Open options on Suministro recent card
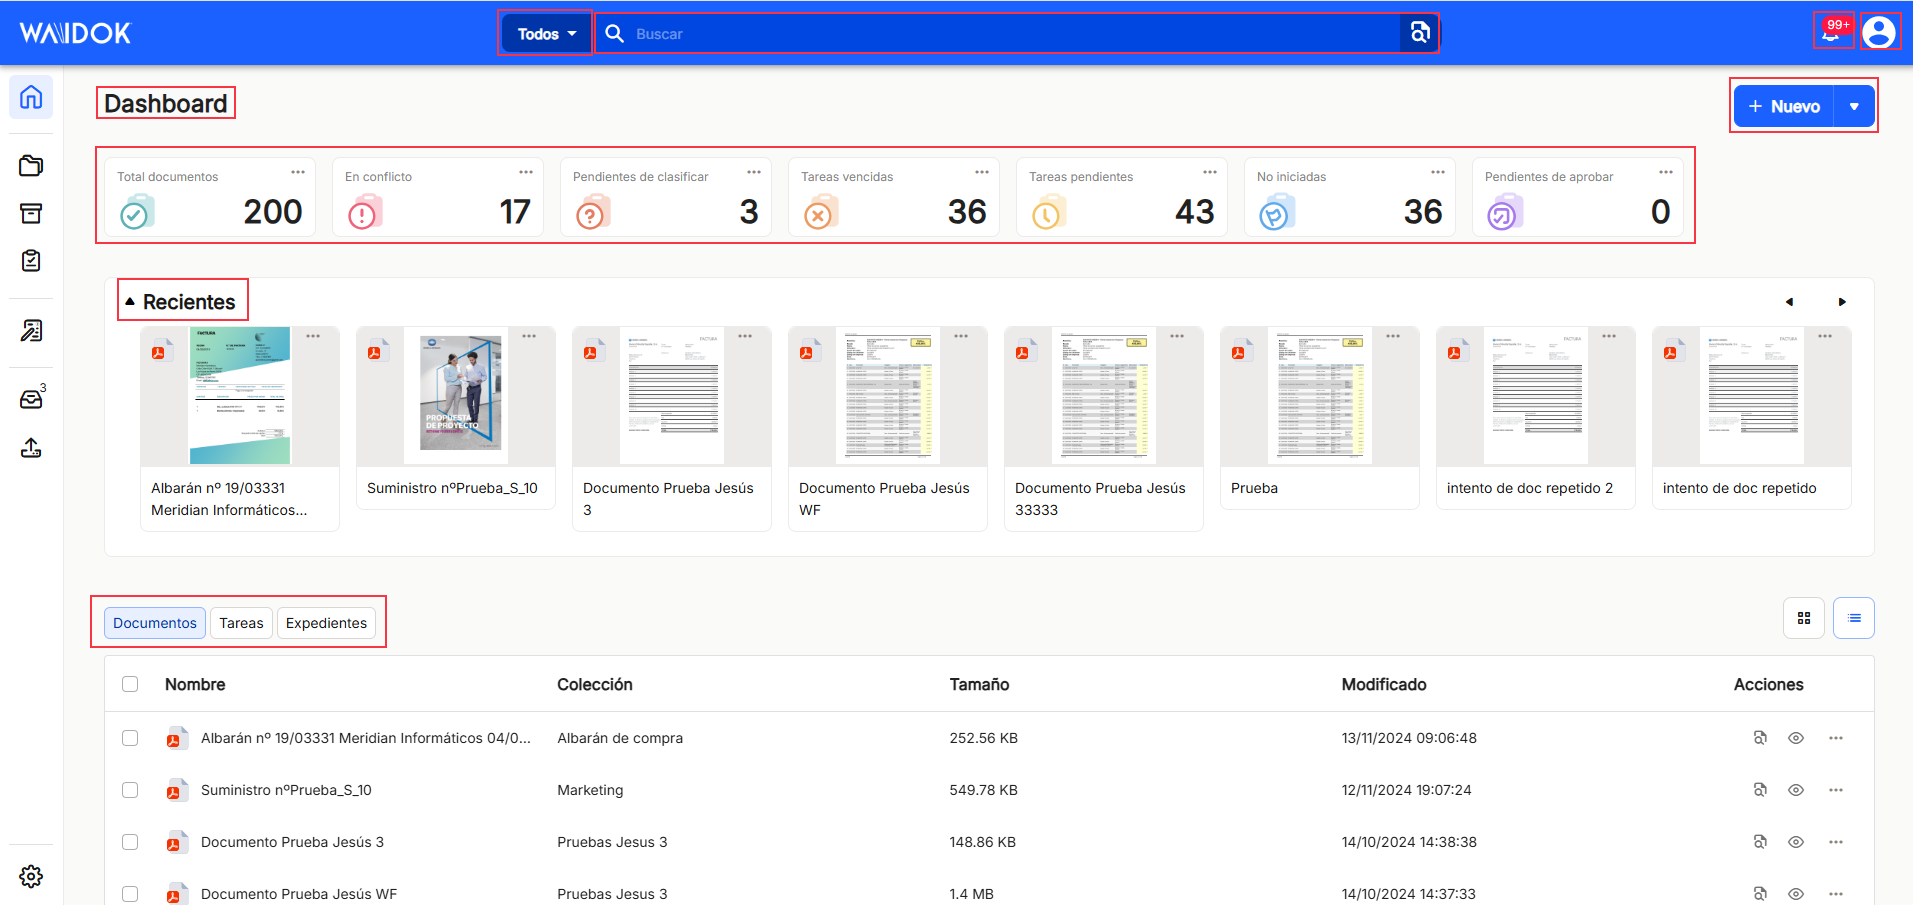The height and width of the screenshot is (905, 1913). tap(529, 336)
